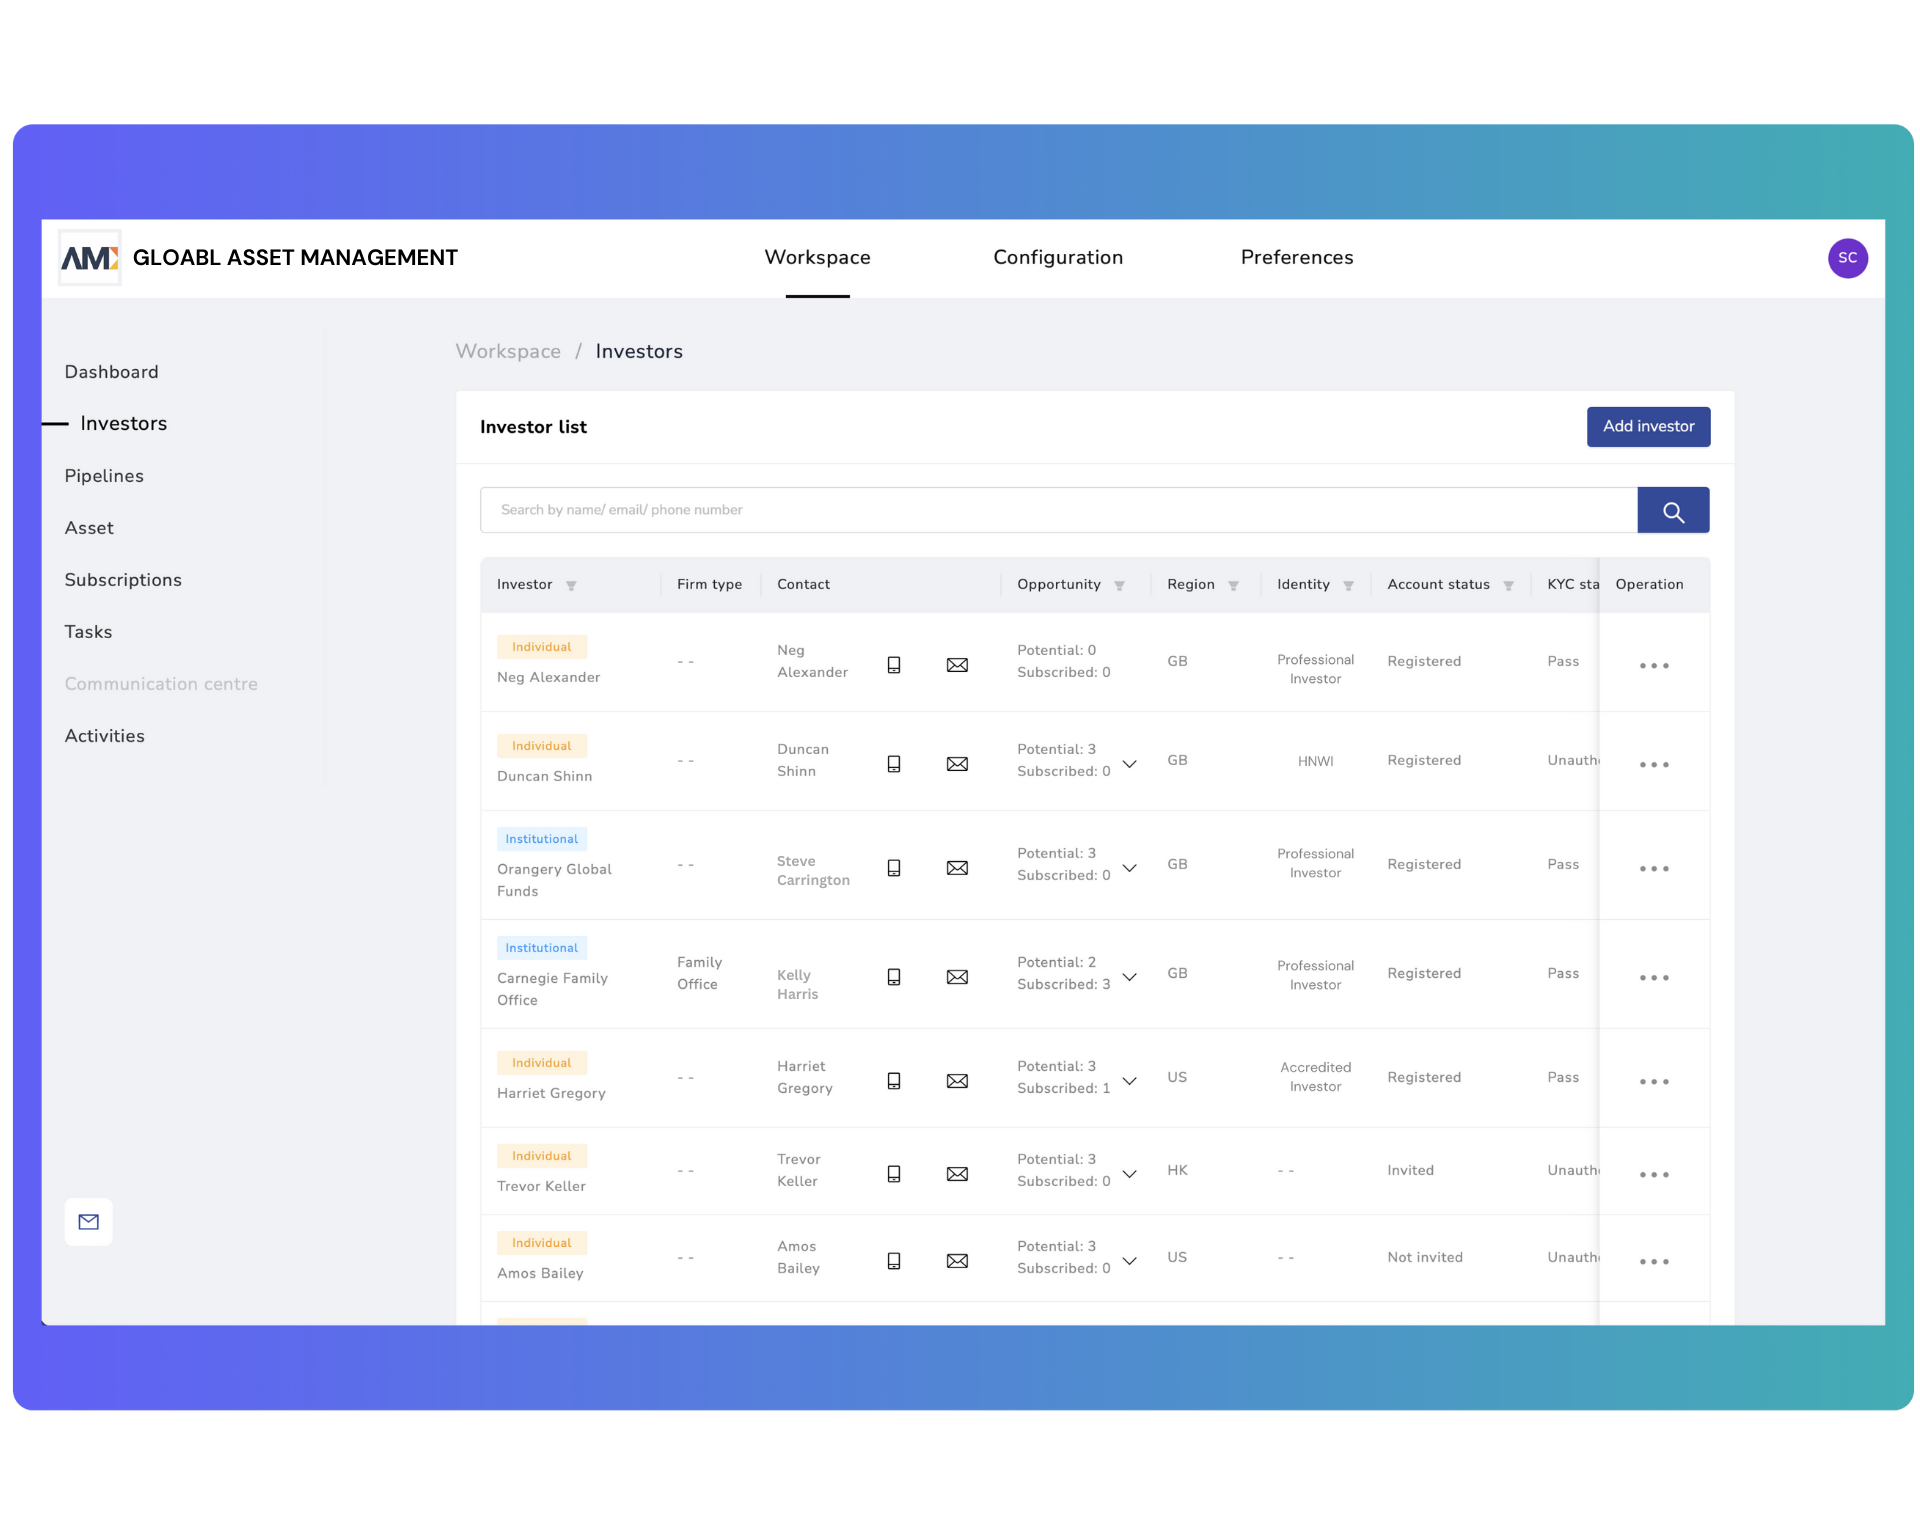Screen dimensions: 1920x1536
Task: Open the Region column filter
Action: point(1233,586)
